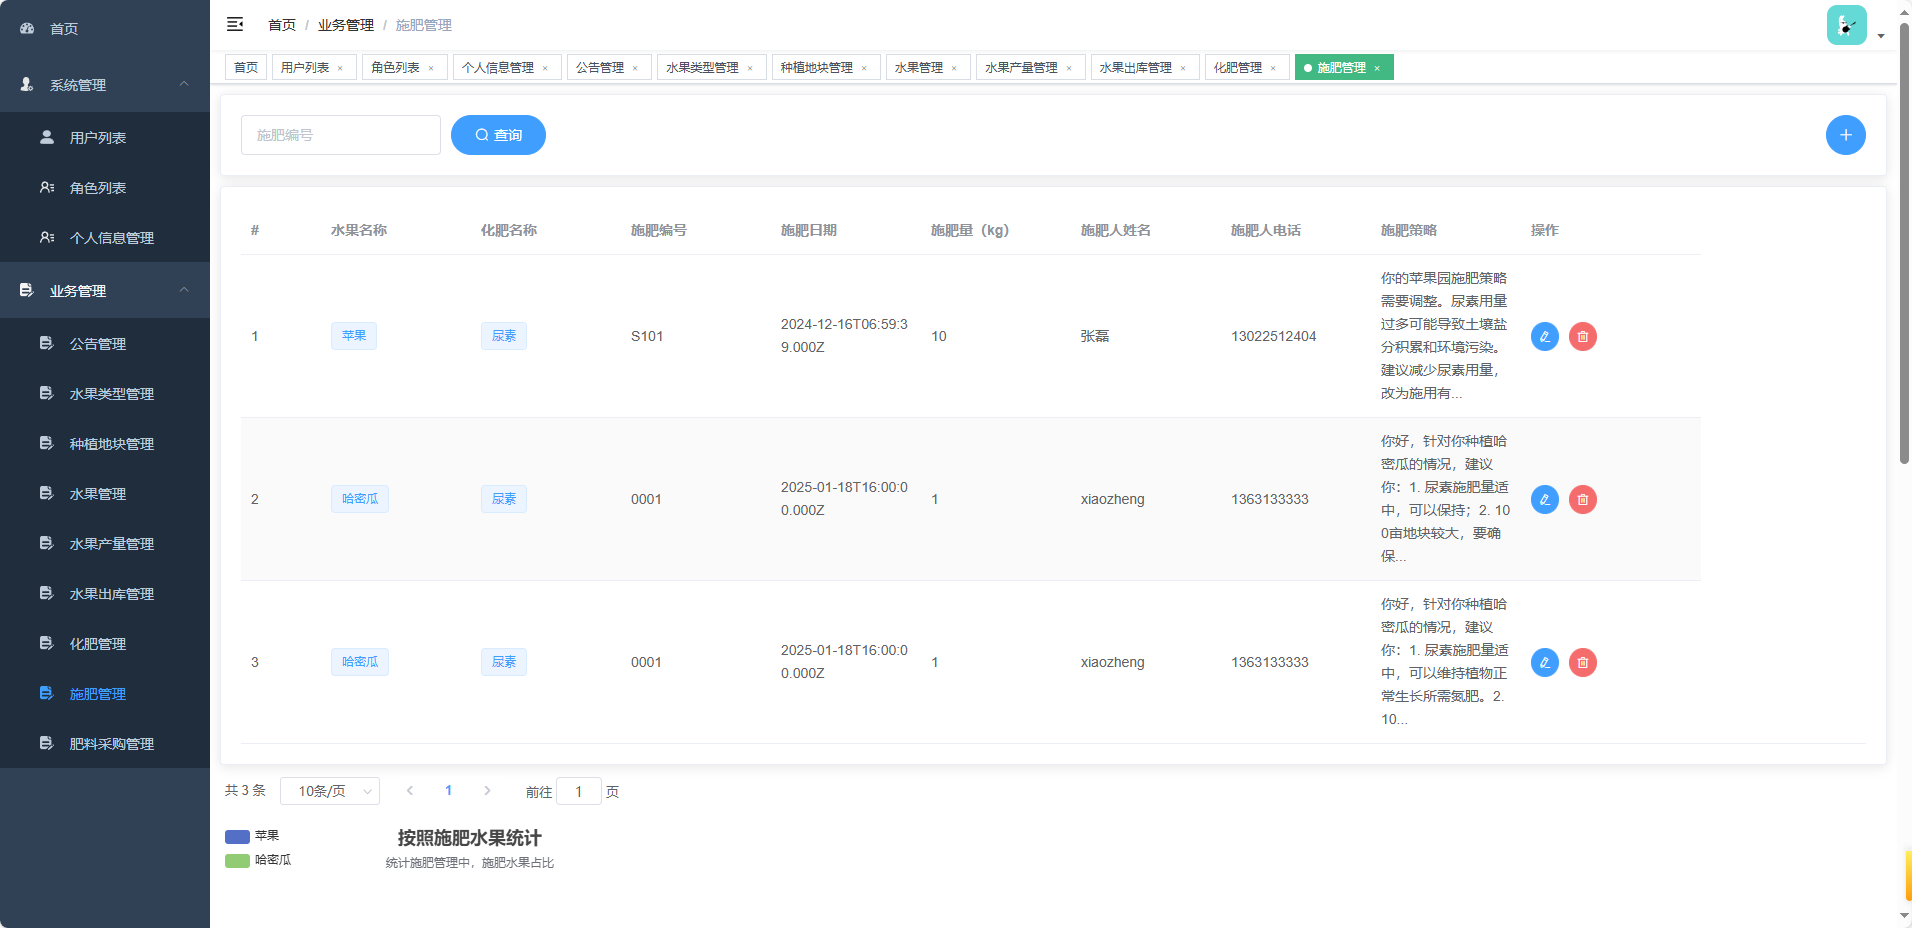
Task: Click the user avatar in the top right
Action: pos(1846,24)
